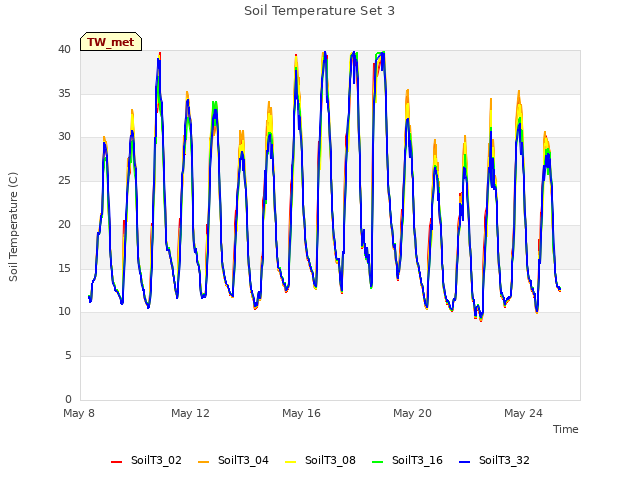Click the May 20 x-axis tick label
The image size is (640, 480).
pyautogui.click(x=412, y=413)
